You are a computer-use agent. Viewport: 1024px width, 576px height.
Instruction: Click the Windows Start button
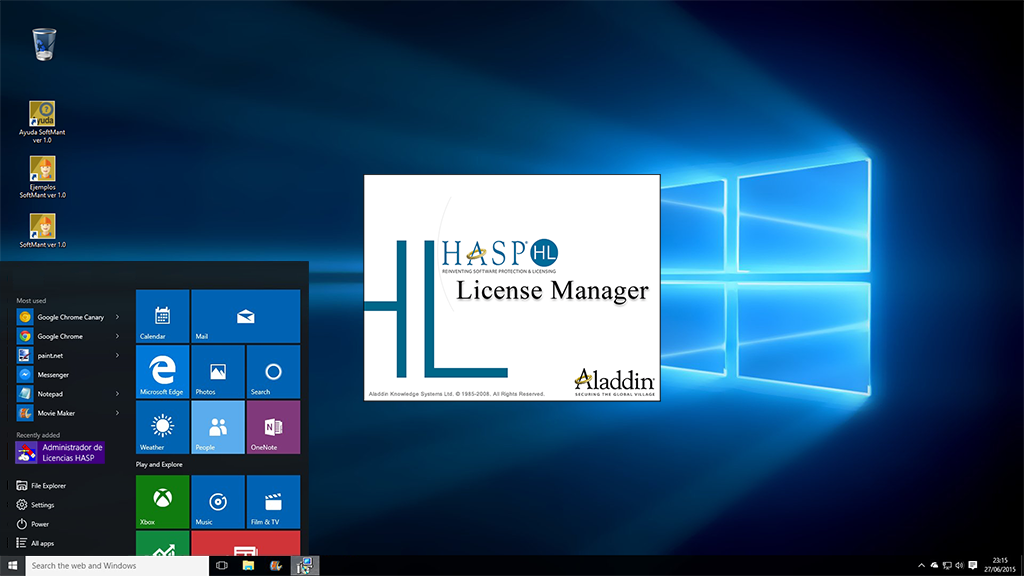12,566
